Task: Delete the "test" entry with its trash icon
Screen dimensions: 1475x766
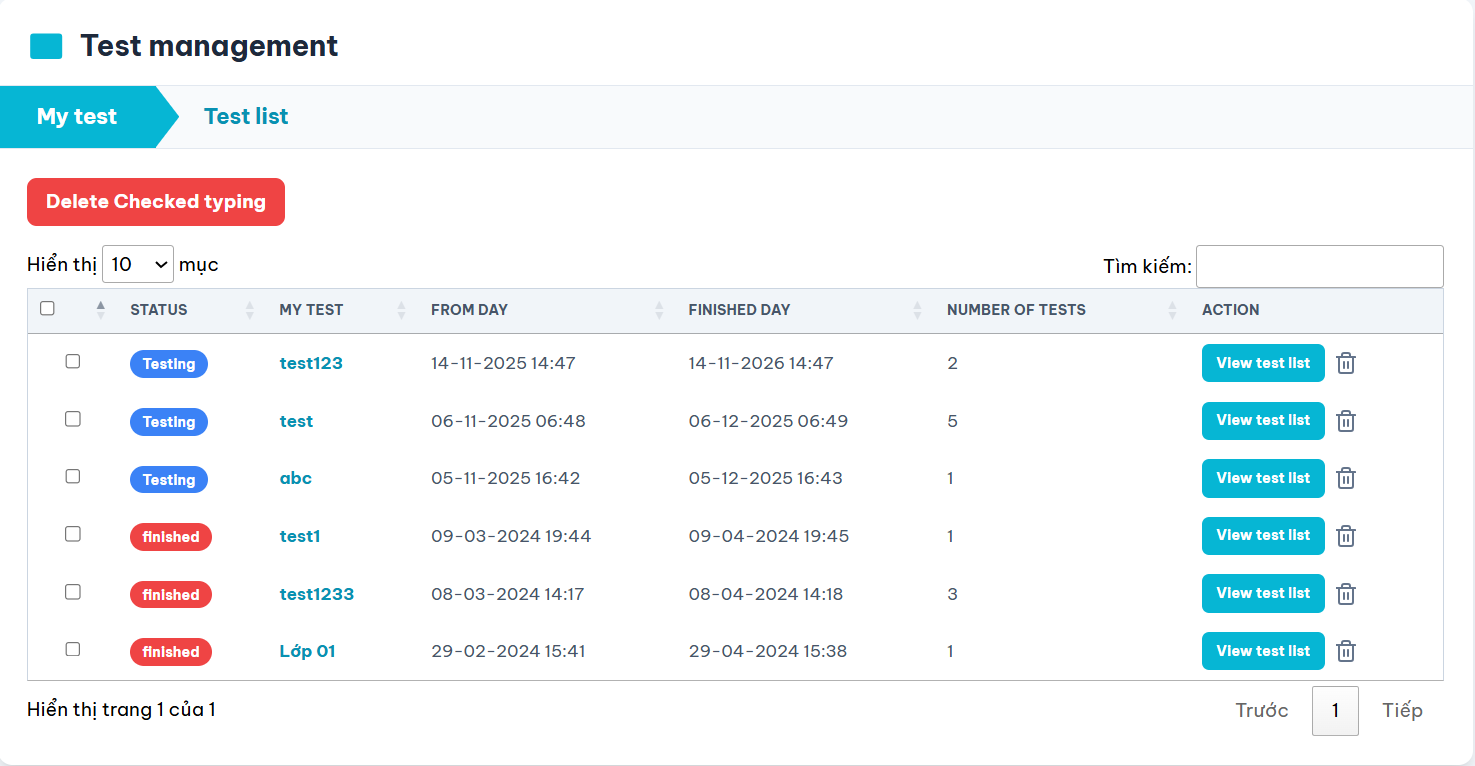Action: (1345, 420)
